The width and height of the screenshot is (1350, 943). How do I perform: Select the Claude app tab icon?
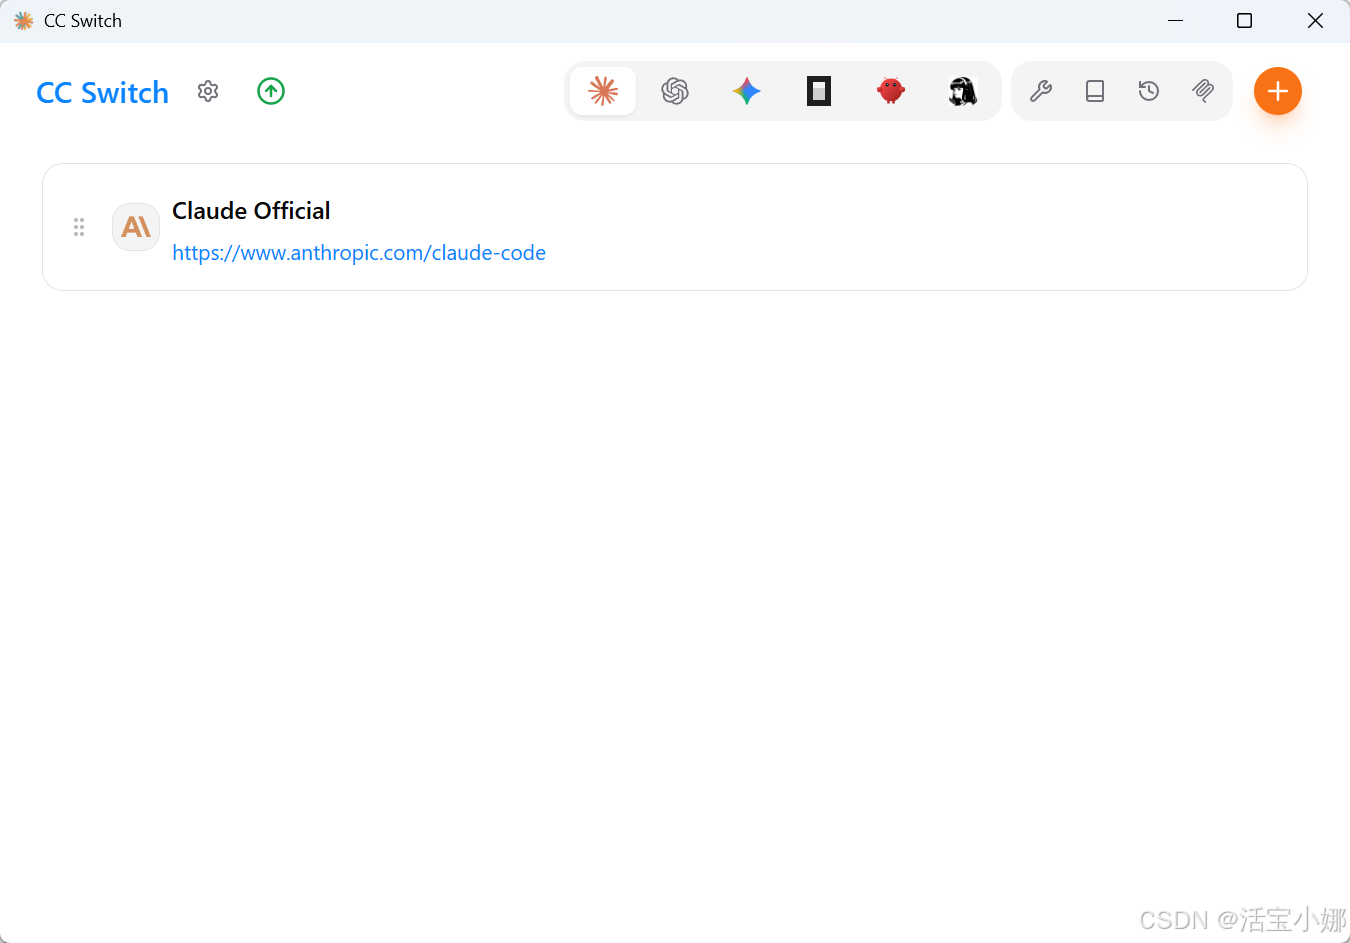[603, 91]
